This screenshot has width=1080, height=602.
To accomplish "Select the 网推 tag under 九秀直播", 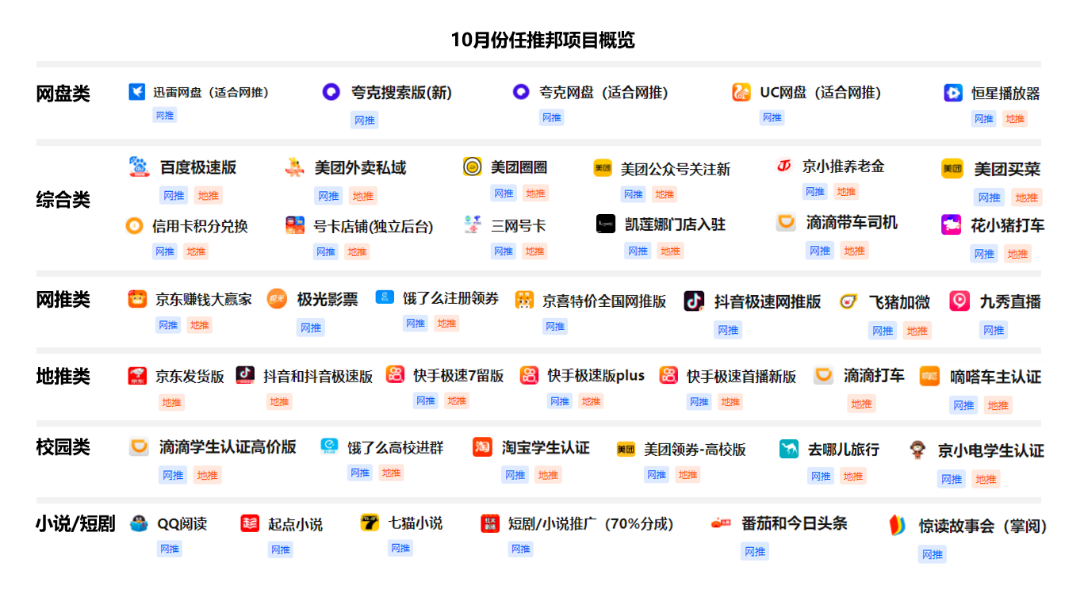I will click(x=993, y=331).
